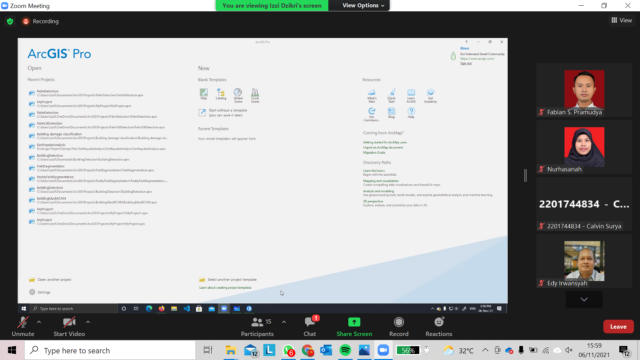The height and width of the screenshot is (360, 640).
Task: Expand video options arrow beside Start Video
Action: pyautogui.click(x=88, y=322)
